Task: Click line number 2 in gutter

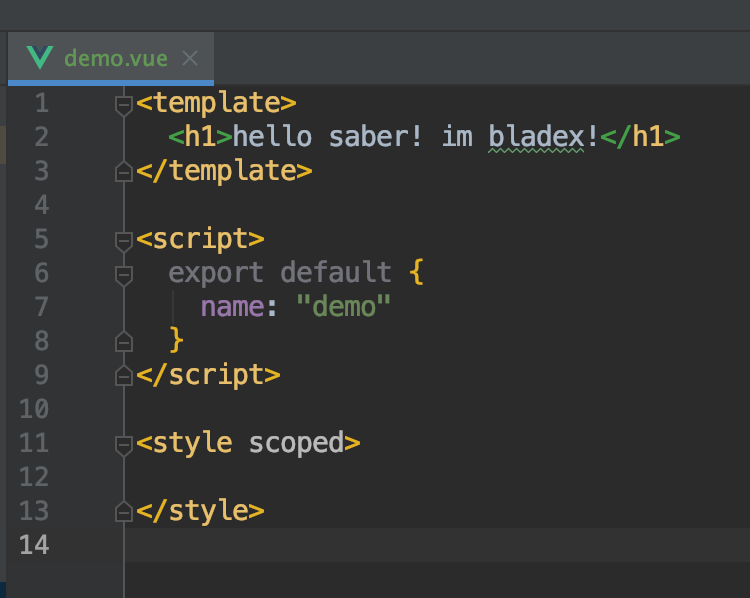Action: tap(42, 137)
